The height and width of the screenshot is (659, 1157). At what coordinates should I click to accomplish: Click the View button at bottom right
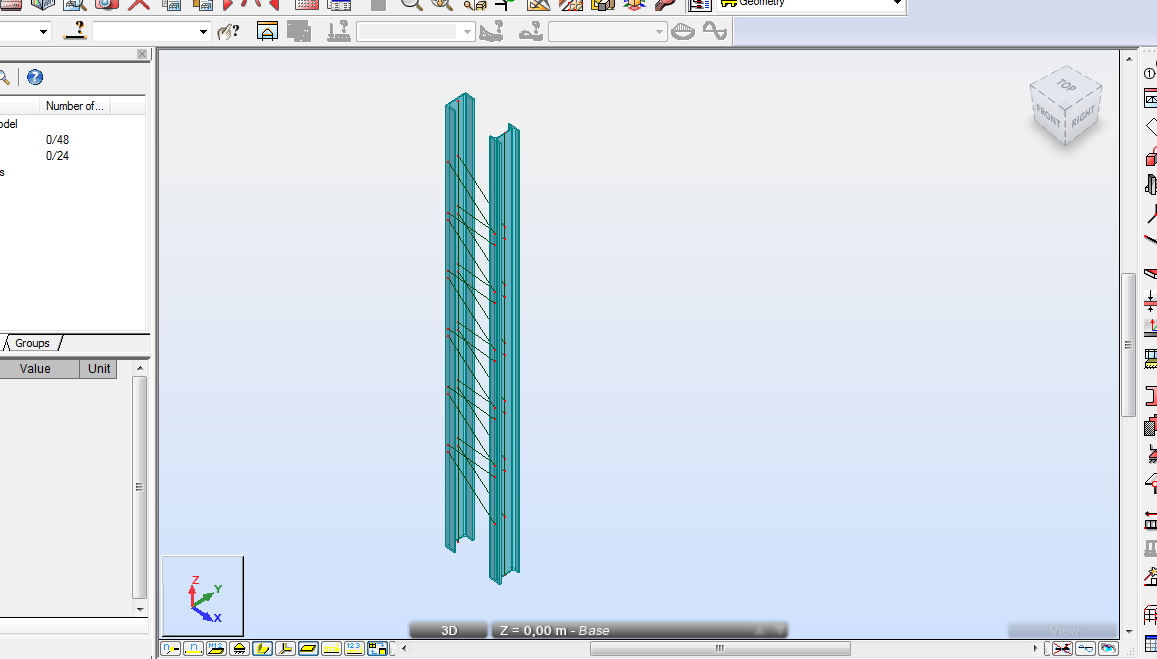[x=1065, y=630]
